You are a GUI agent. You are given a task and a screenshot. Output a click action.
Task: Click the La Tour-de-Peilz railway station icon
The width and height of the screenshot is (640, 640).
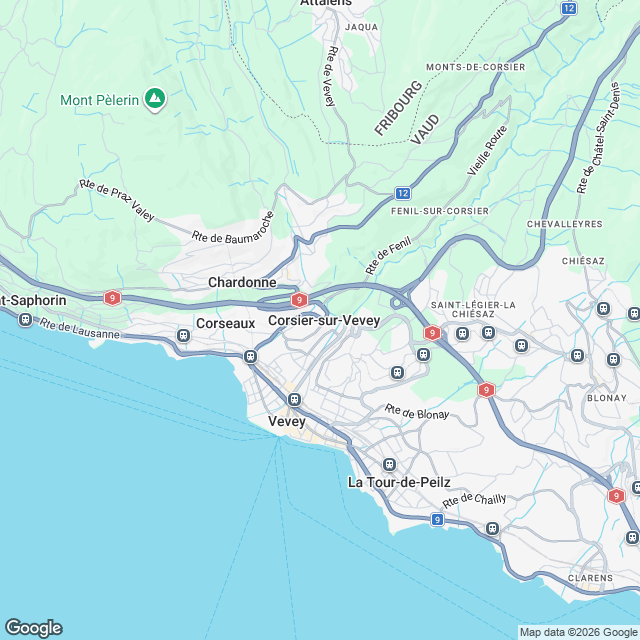[389, 464]
